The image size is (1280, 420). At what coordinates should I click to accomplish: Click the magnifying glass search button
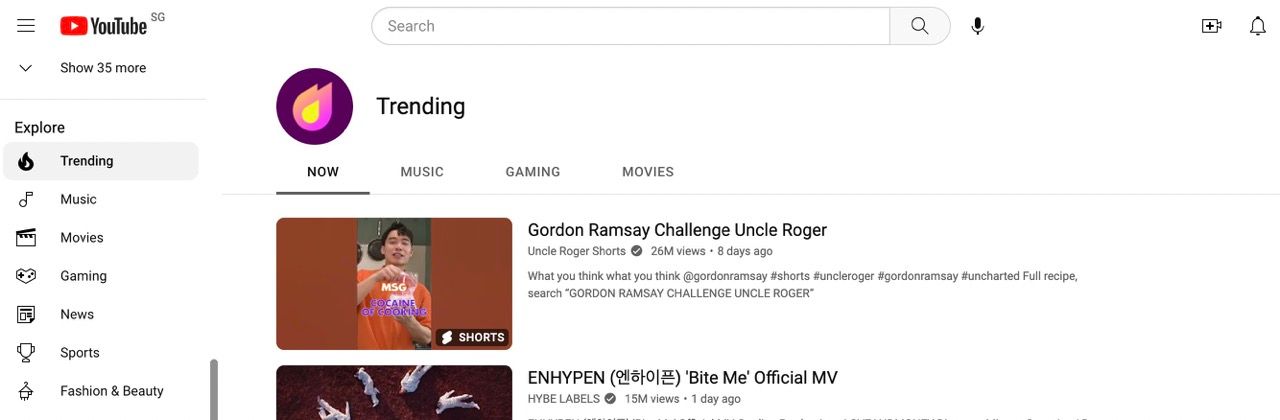click(920, 26)
